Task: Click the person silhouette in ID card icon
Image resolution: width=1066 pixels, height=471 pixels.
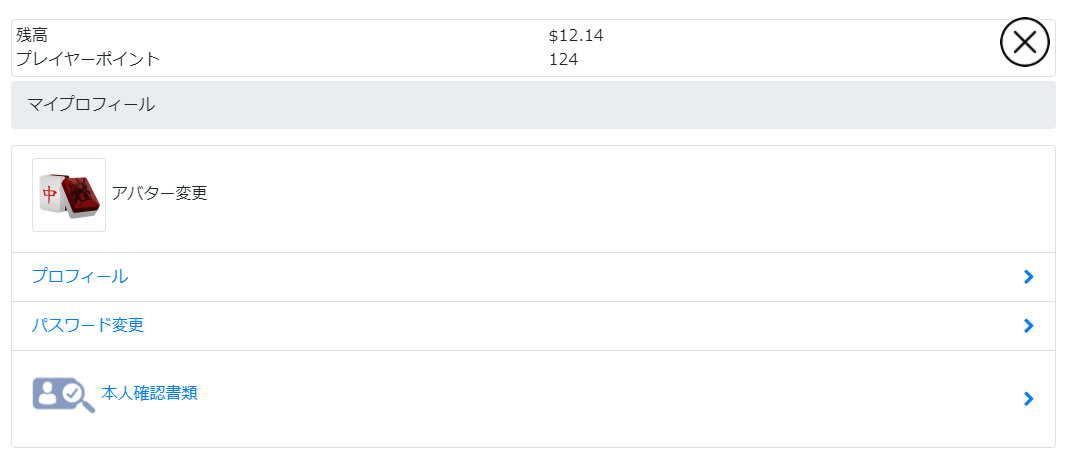Action: click(47, 391)
